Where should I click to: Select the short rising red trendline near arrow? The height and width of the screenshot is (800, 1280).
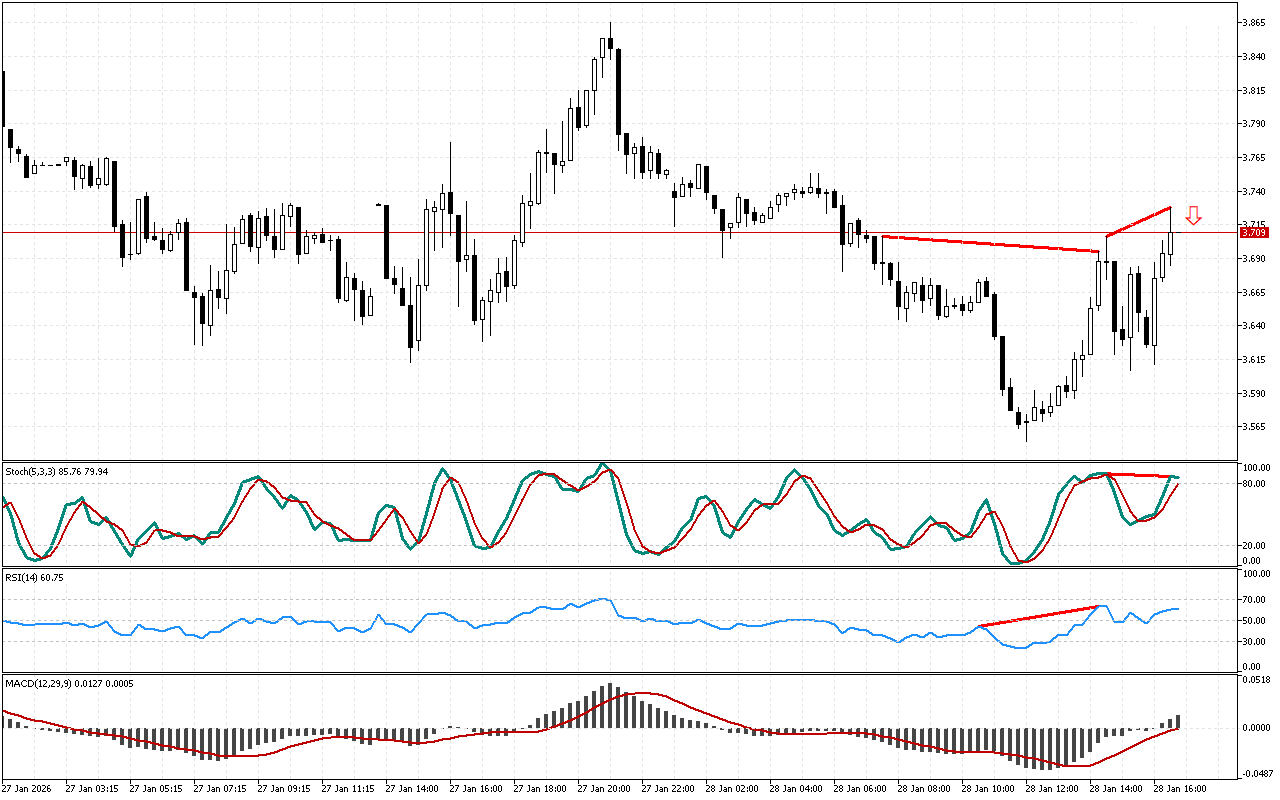tap(1138, 222)
